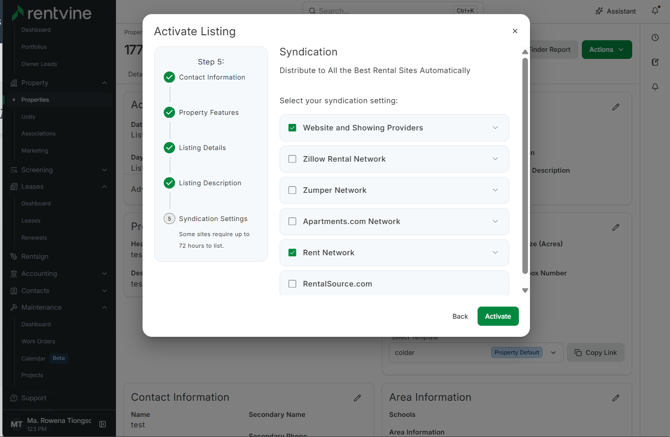Image resolution: width=670 pixels, height=437 pixels.
Task: Edit the Area Information section pencil
Action: [x=615, y=398]
